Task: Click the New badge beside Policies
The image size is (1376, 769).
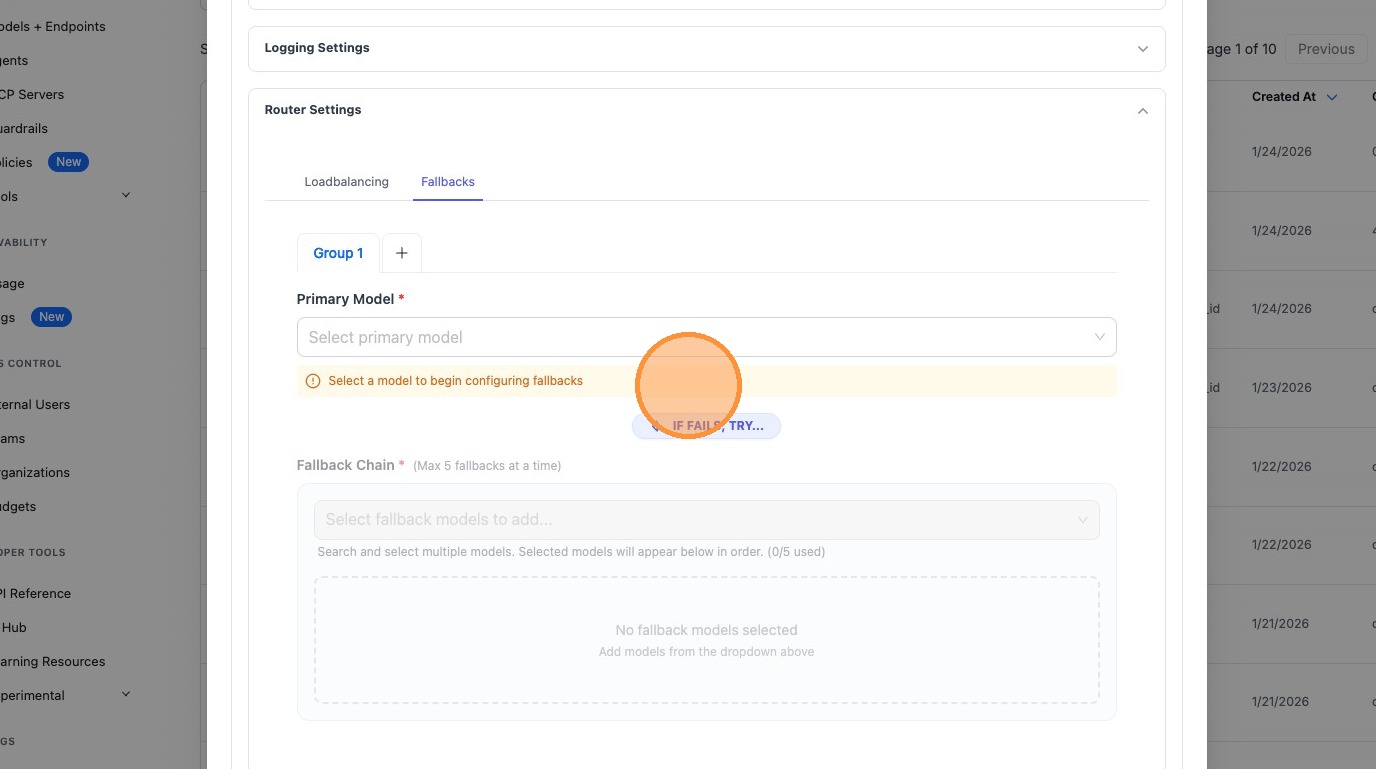Action: point(68,162)
